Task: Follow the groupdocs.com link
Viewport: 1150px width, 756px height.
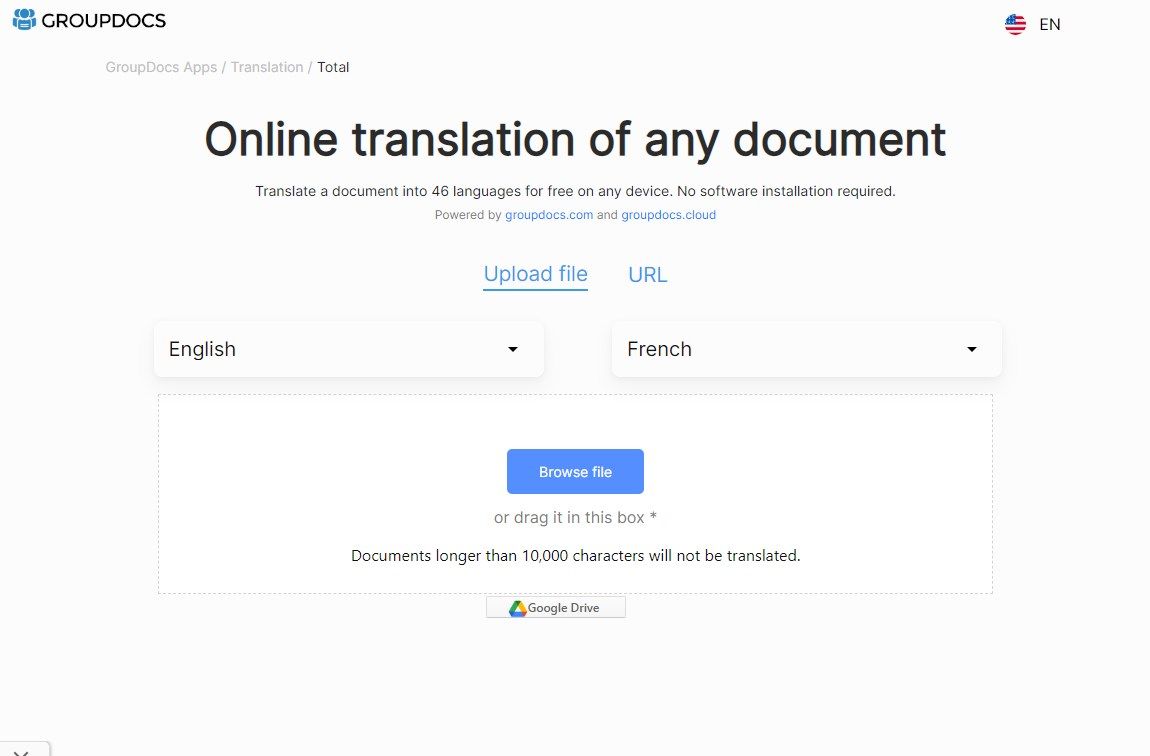Action: click(549, 215)
